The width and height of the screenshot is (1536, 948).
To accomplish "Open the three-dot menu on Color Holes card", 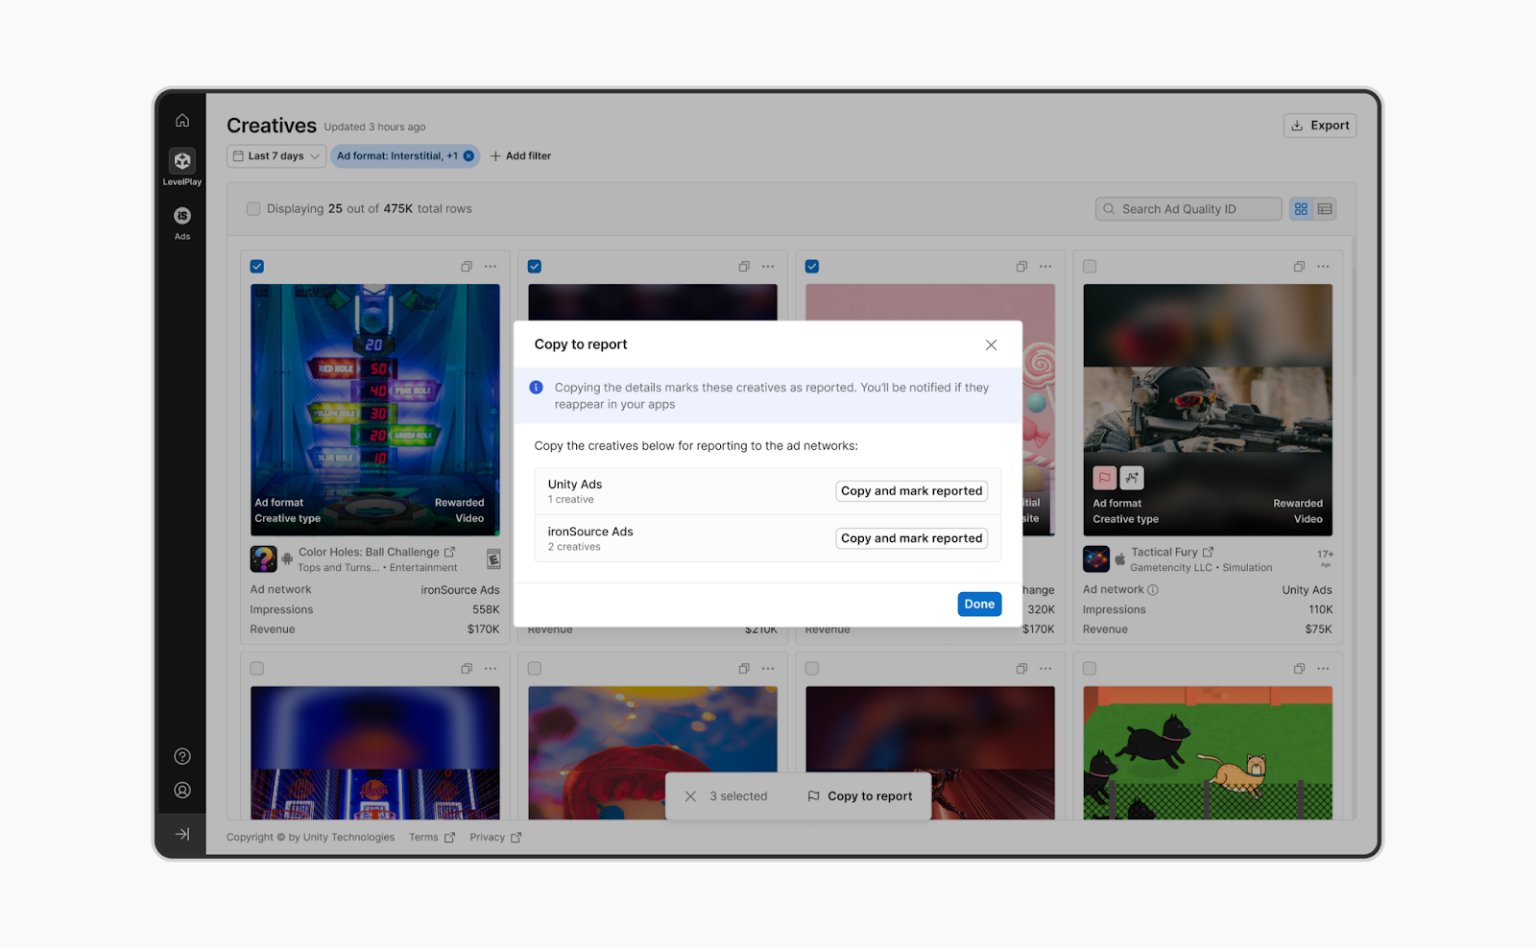I will coord(490,266).
